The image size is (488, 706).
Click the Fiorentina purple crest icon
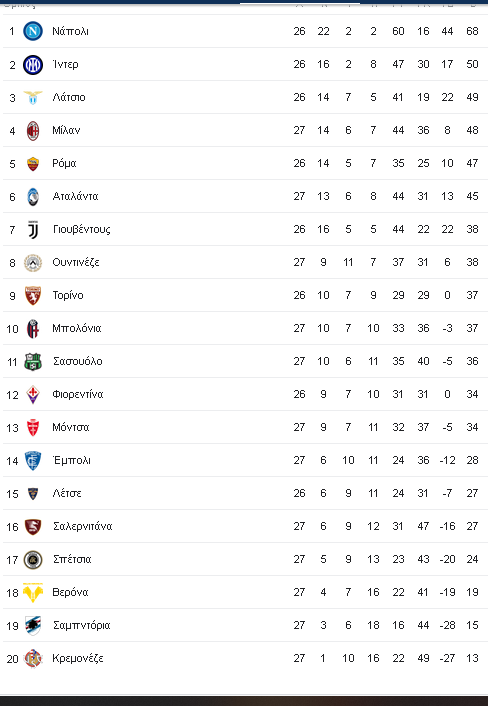click(33, 394)
